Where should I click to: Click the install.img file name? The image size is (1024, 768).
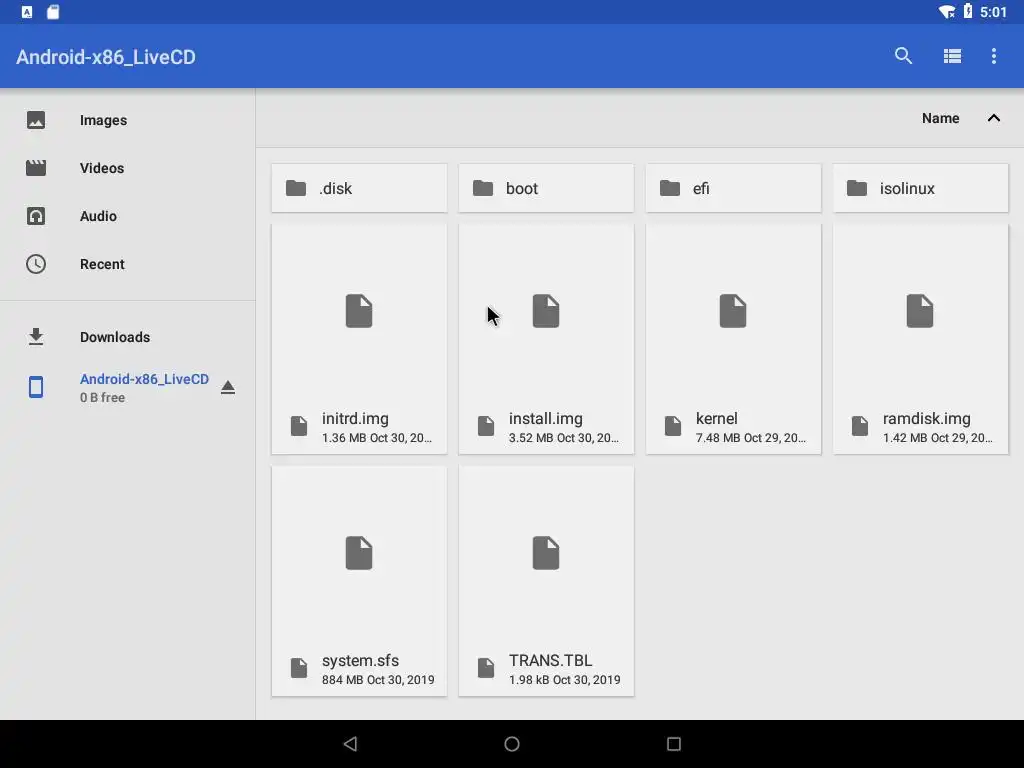coord(545,419)
